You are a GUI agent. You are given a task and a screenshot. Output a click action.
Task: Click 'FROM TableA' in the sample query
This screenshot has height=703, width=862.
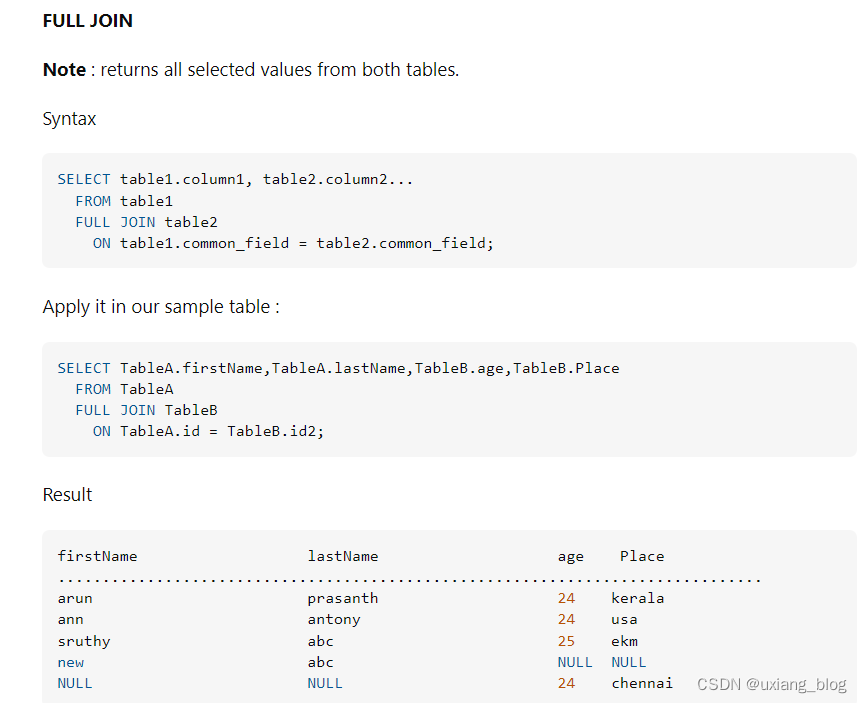(125, 389)
